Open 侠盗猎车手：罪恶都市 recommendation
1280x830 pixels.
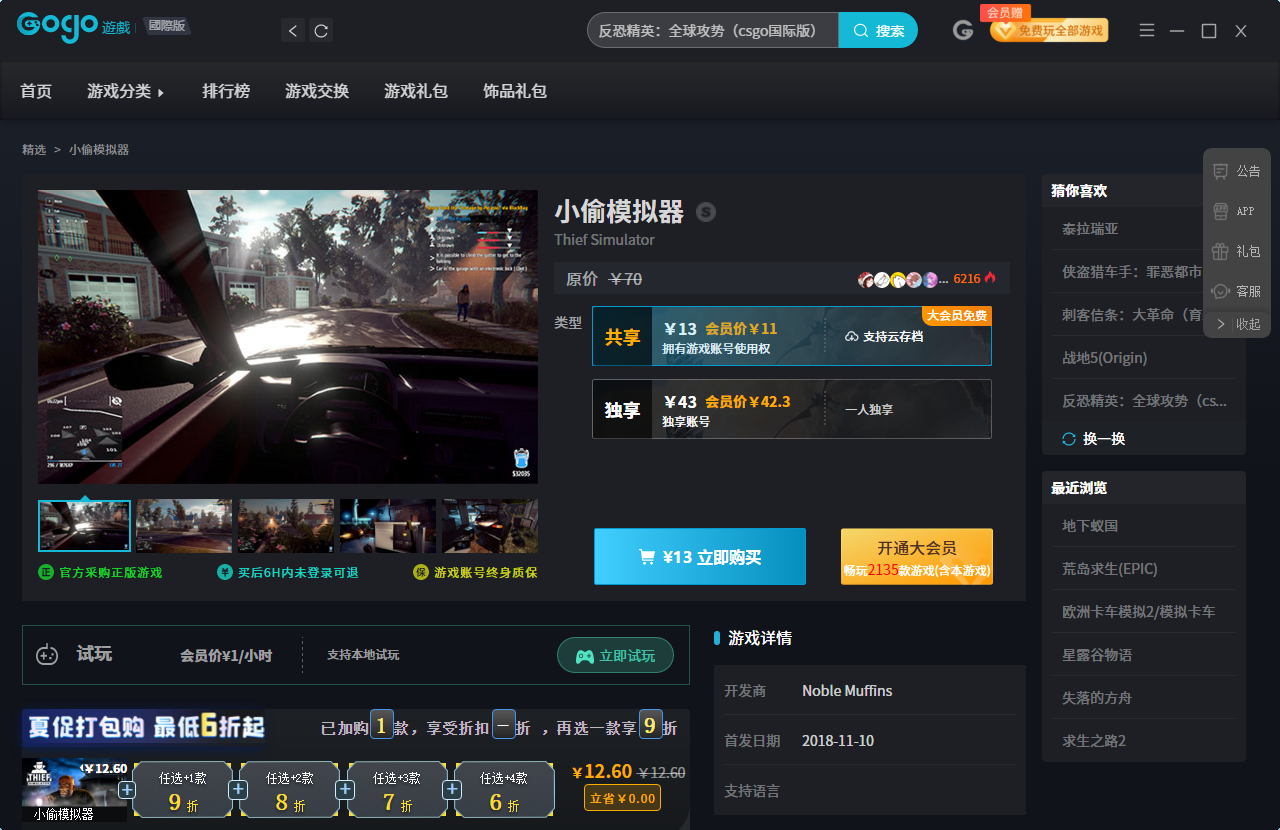pos(1132,272)
